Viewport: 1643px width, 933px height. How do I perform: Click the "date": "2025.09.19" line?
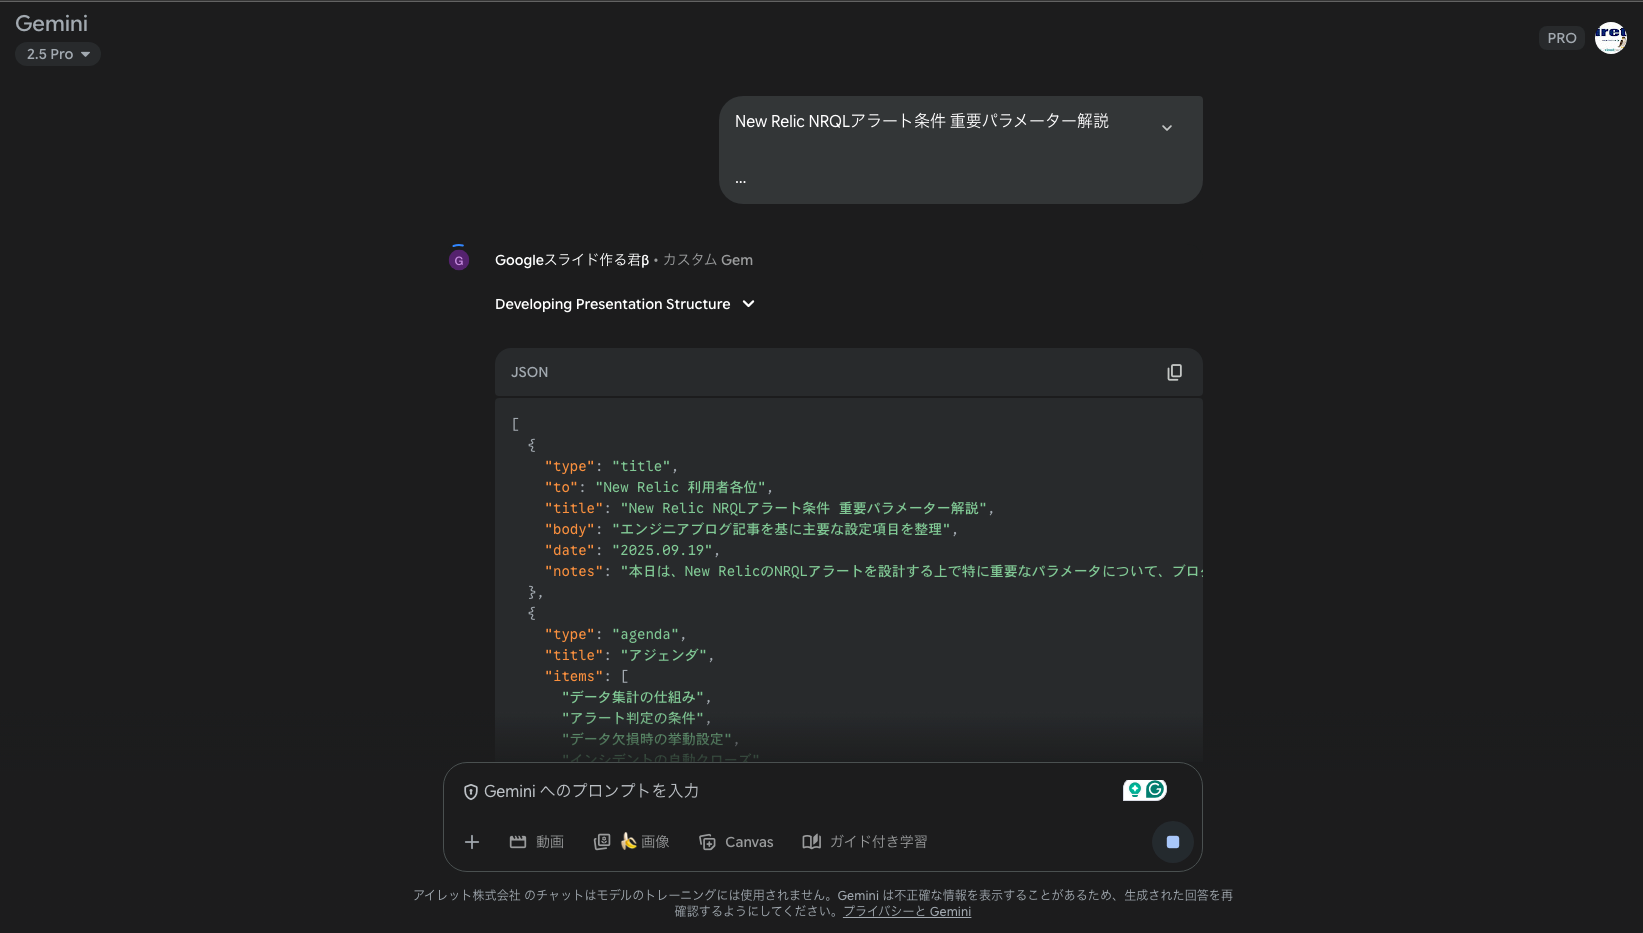[x=632, y=550]
